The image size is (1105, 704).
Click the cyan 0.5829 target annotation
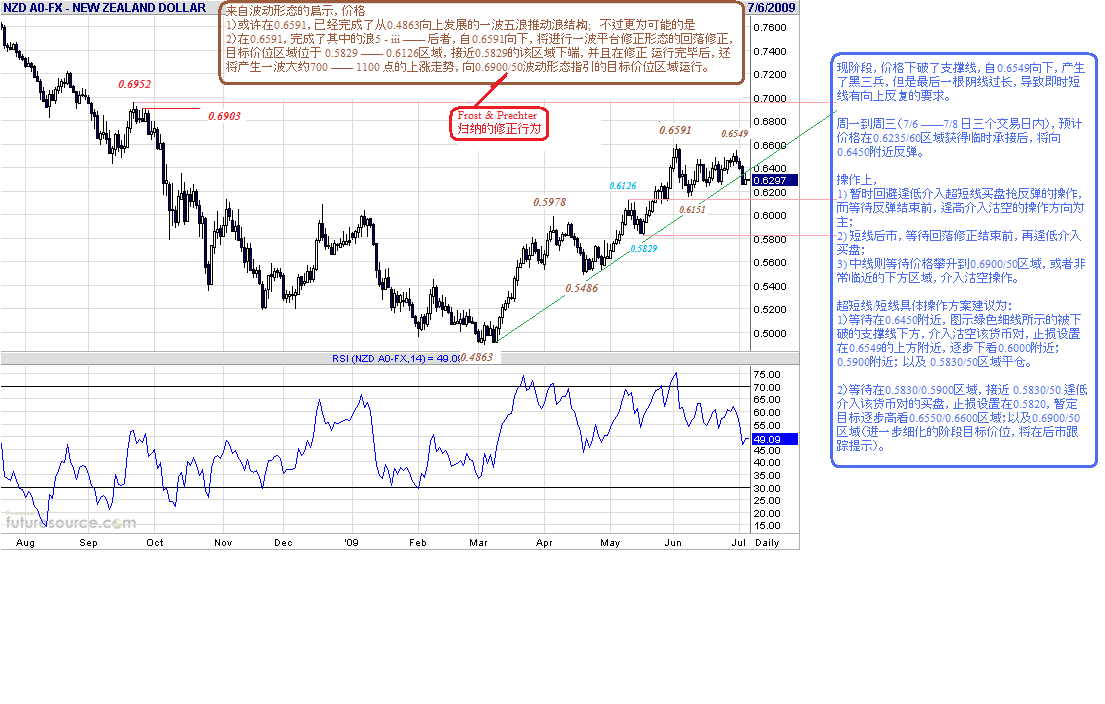[x=643, y=249]
